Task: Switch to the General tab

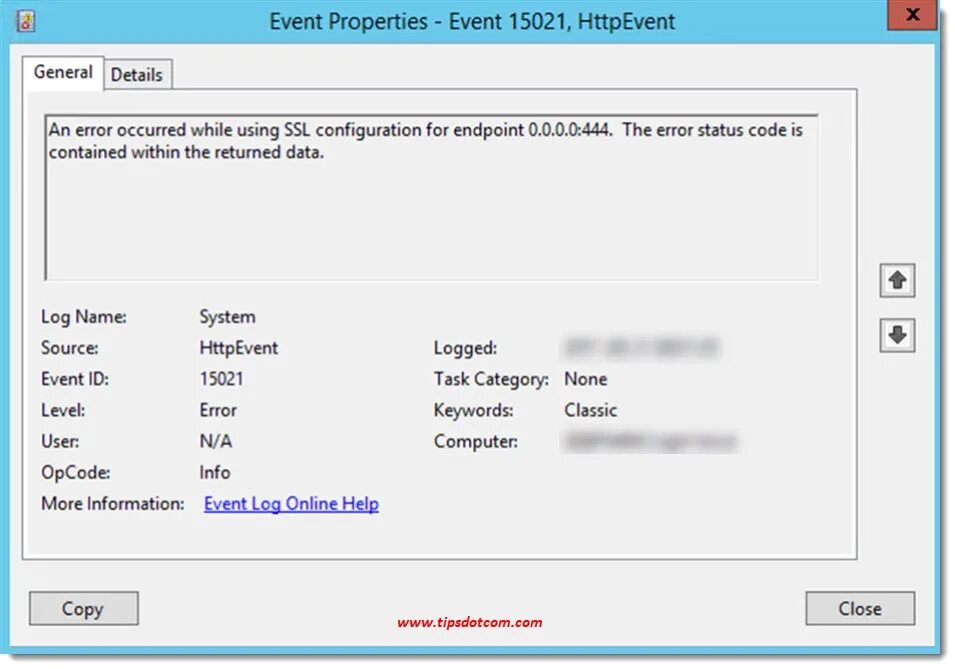Action: point(63,73)
